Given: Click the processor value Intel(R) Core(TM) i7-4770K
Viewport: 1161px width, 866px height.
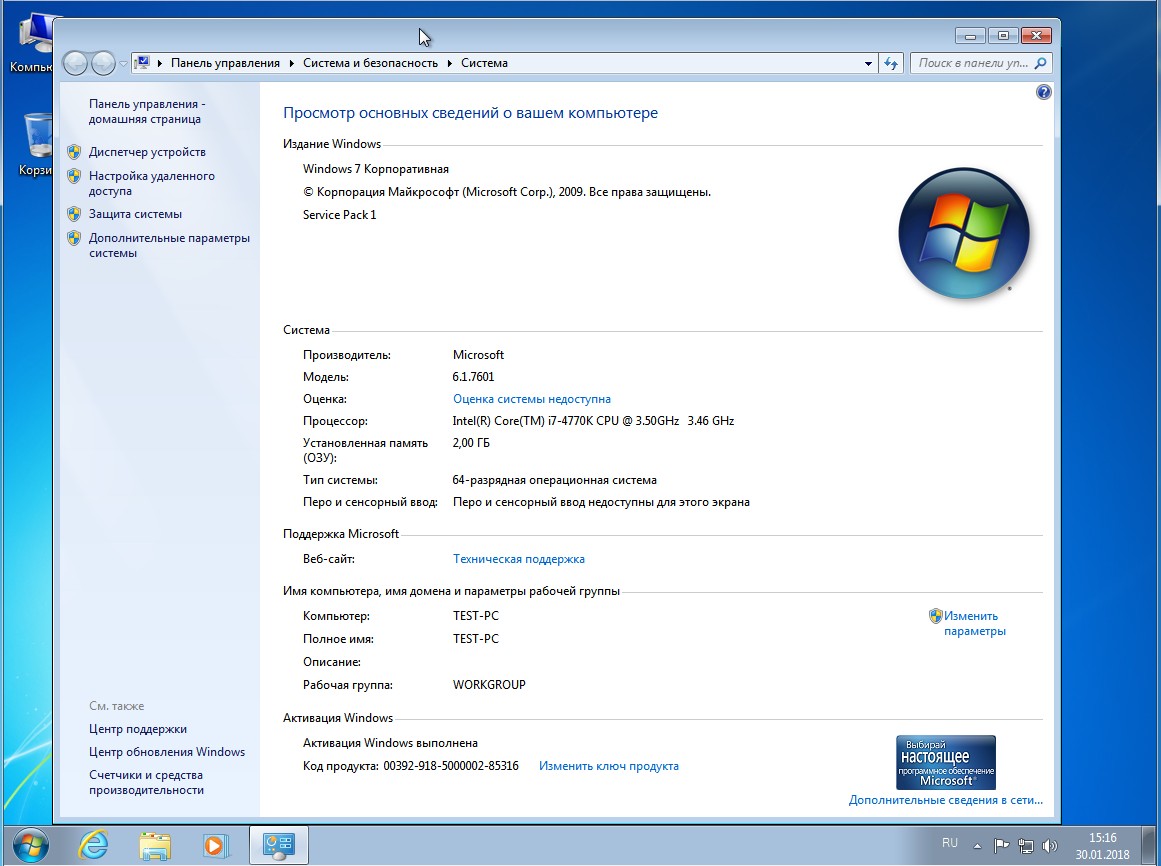Looking at the screenshot, I should point(593,421).
